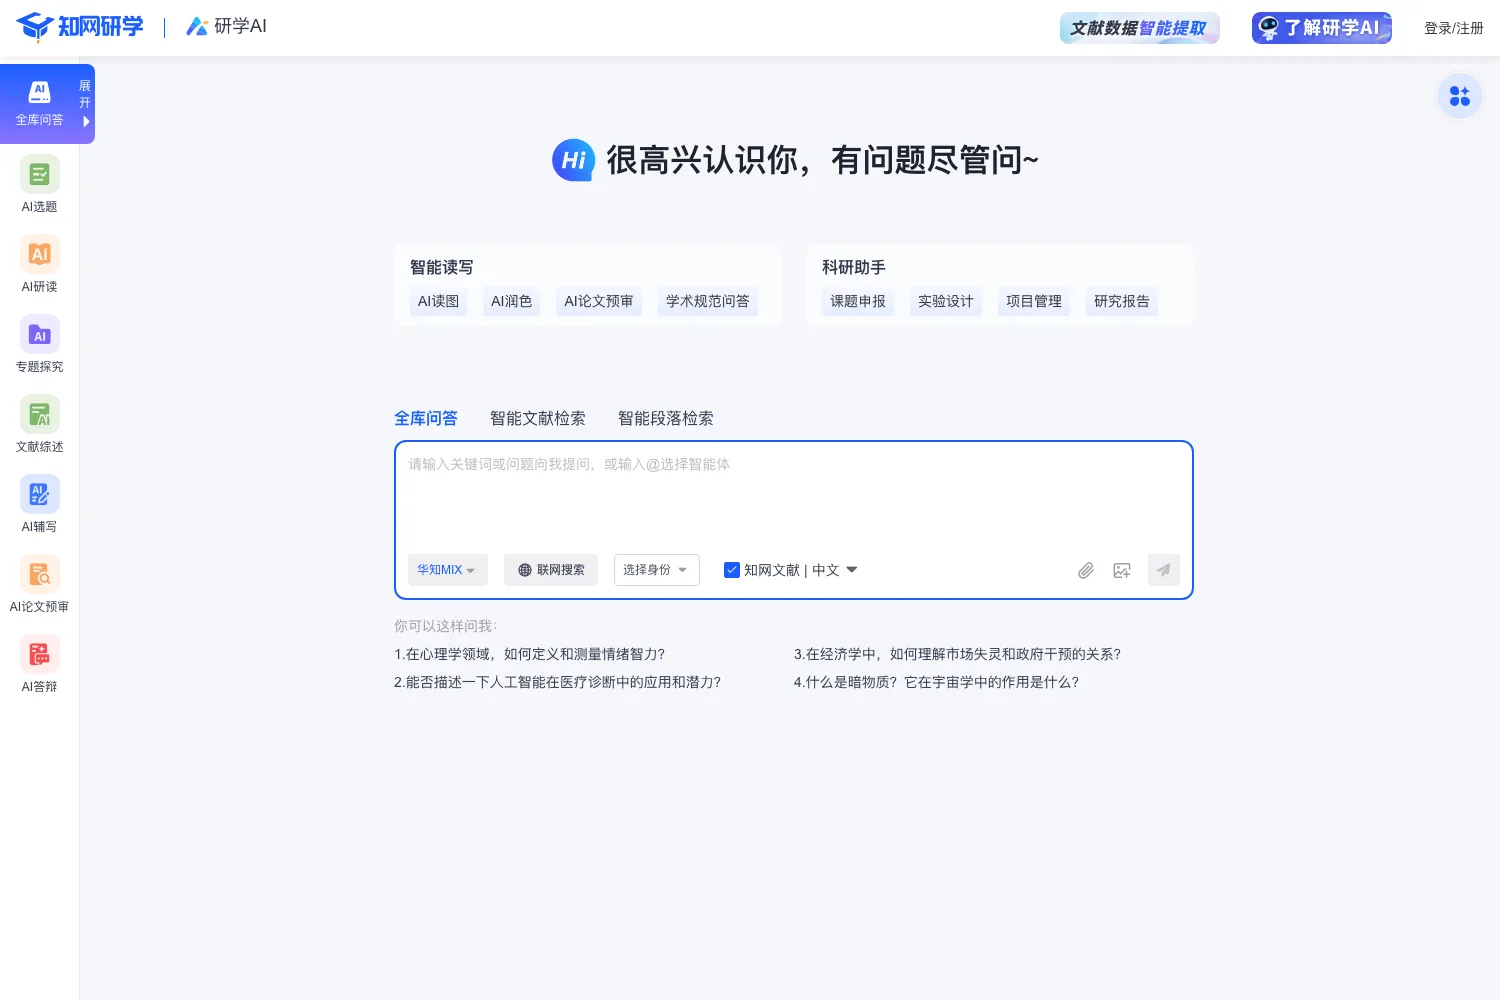
Task: Open the 中文 language dropdown arrow
Action: [852, 570]
